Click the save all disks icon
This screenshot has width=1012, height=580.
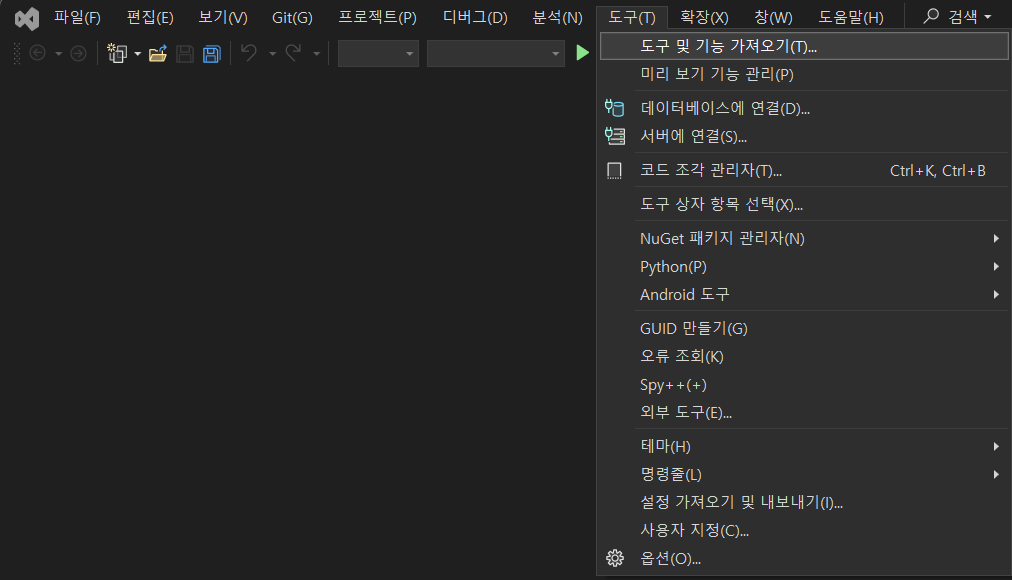point(212,54)
